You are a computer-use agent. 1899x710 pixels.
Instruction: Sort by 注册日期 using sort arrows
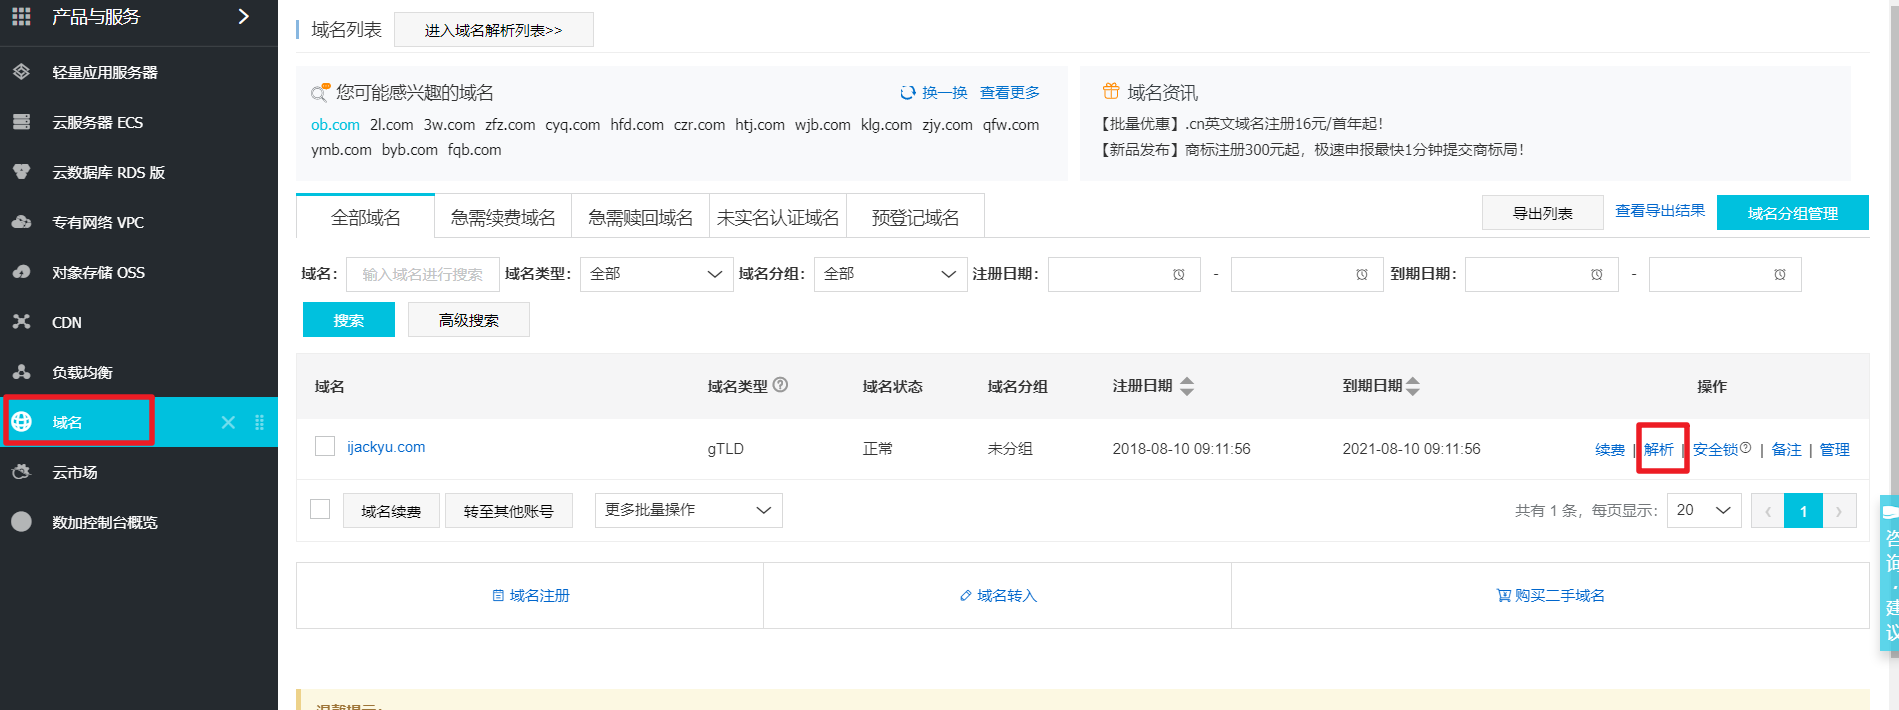point(1187,386)
